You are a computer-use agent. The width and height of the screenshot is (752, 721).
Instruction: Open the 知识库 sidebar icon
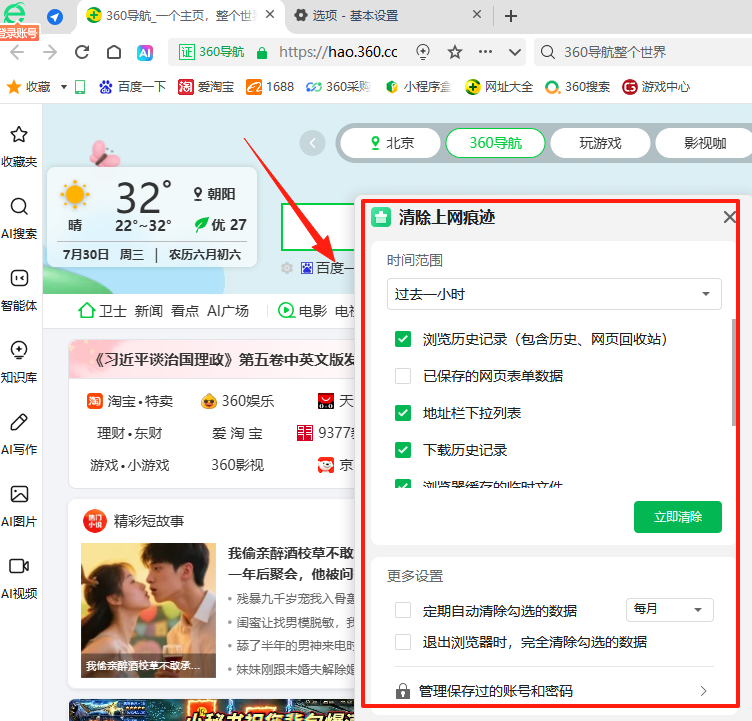19,350
